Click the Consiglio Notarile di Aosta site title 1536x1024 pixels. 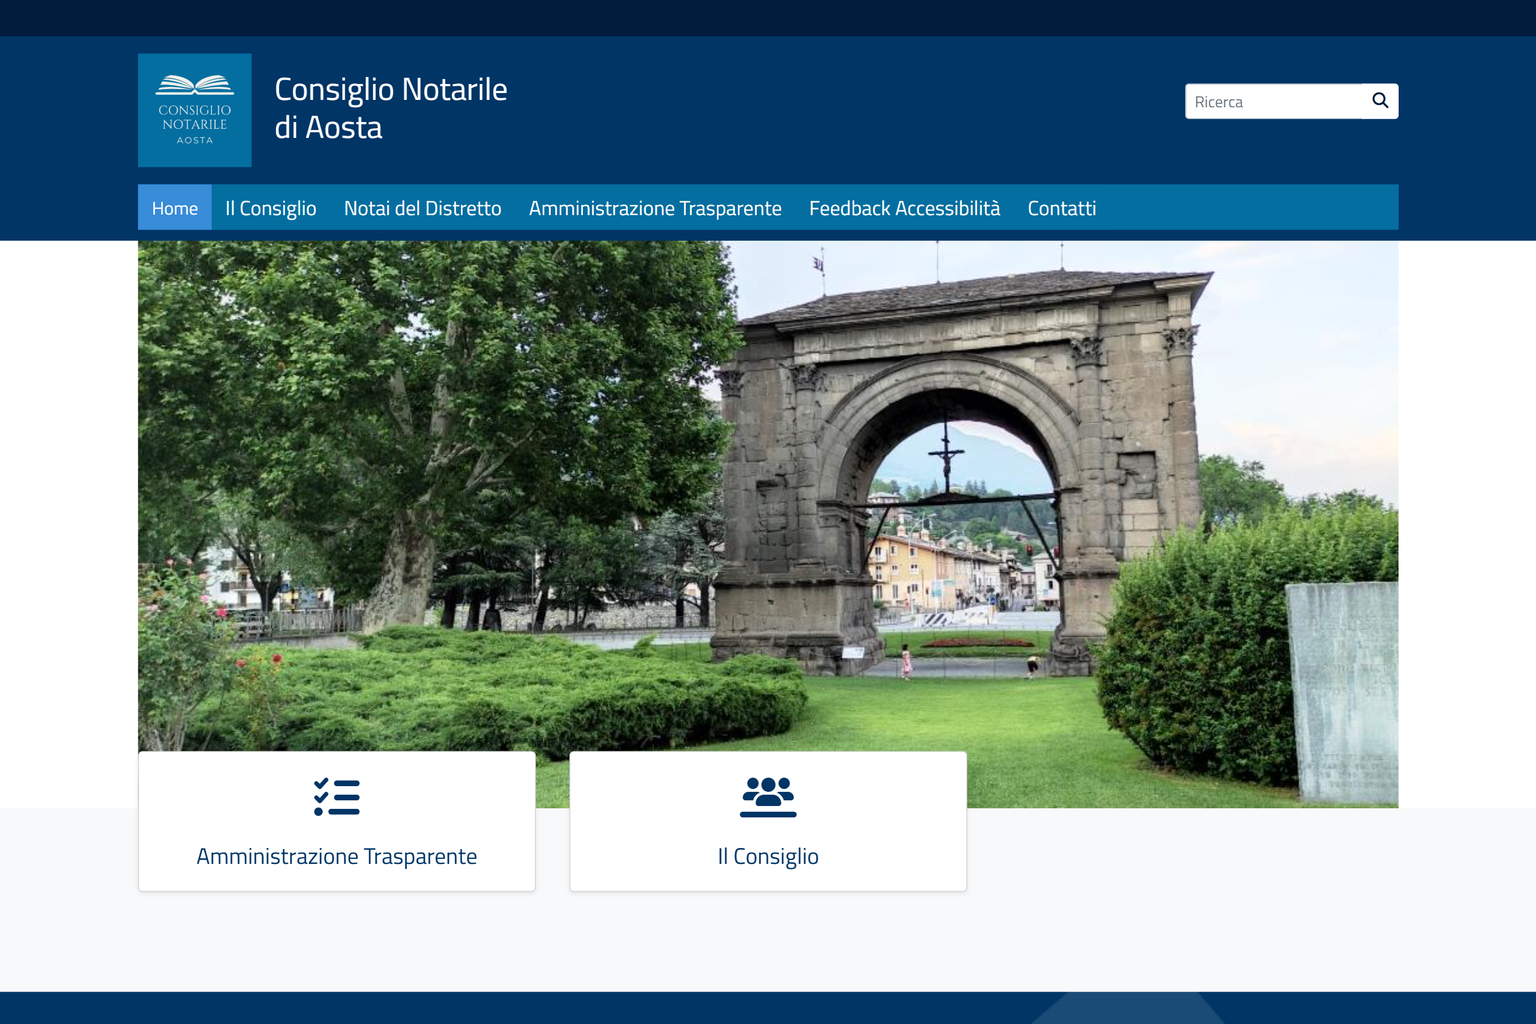click(390, 108)
